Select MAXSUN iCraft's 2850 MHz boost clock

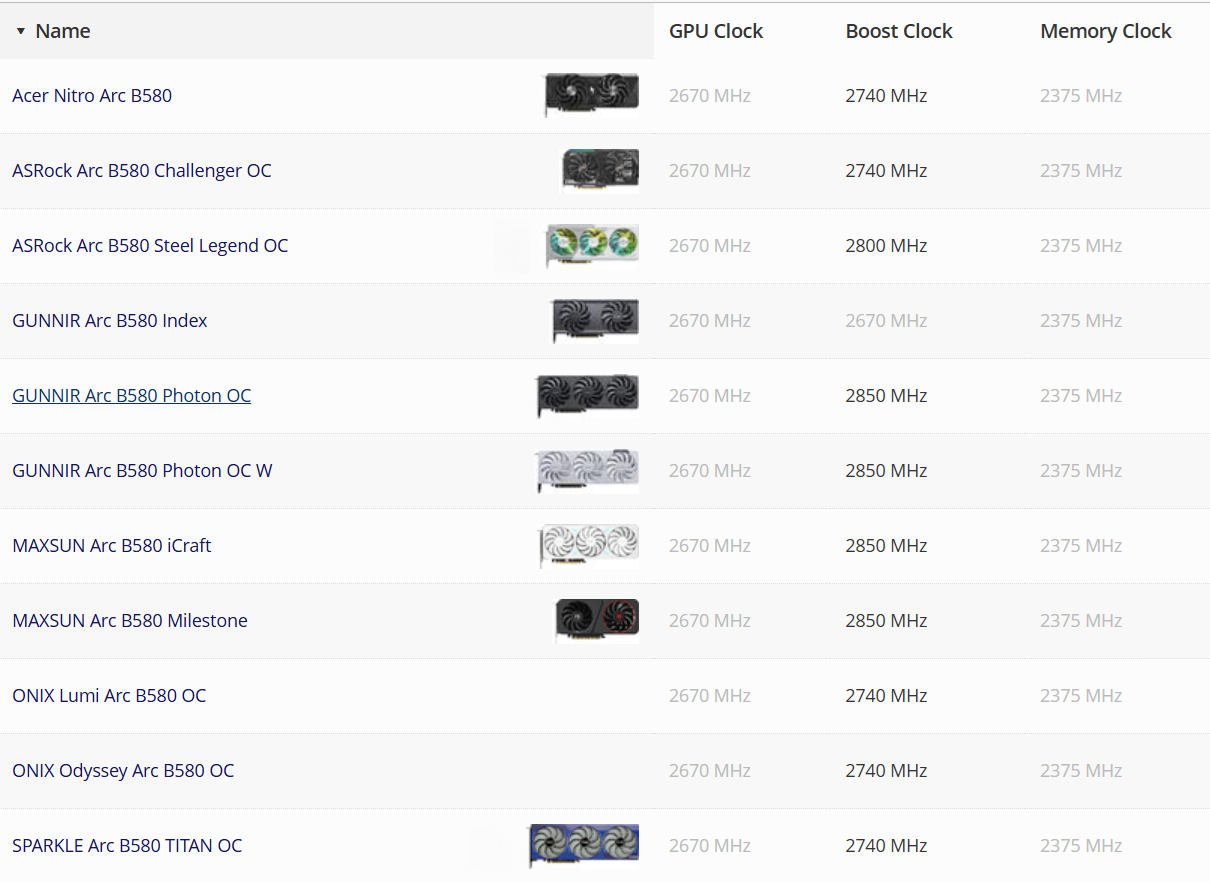pyautogui.click(x=886, y=546)
